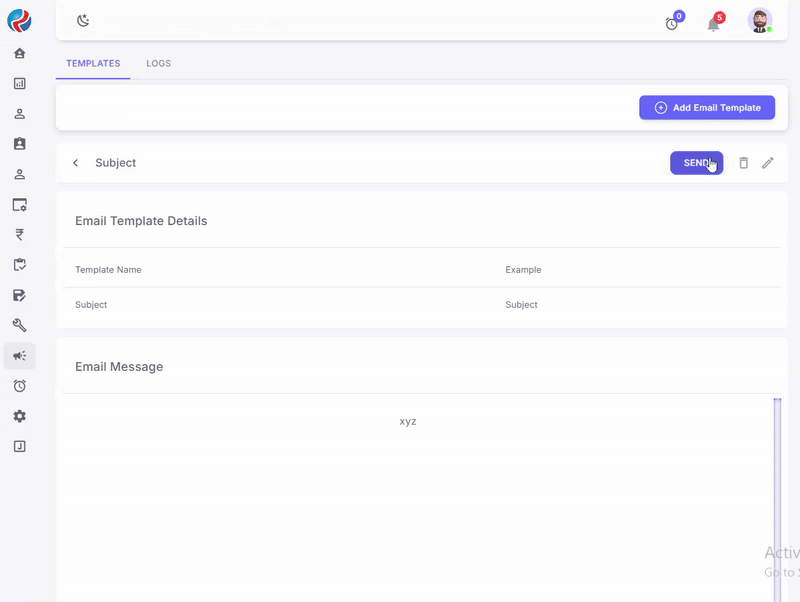Open the settings gear in sidebar
Image resolution: width=800 pixels, height=602 pixels.
[x=19, y=416]
